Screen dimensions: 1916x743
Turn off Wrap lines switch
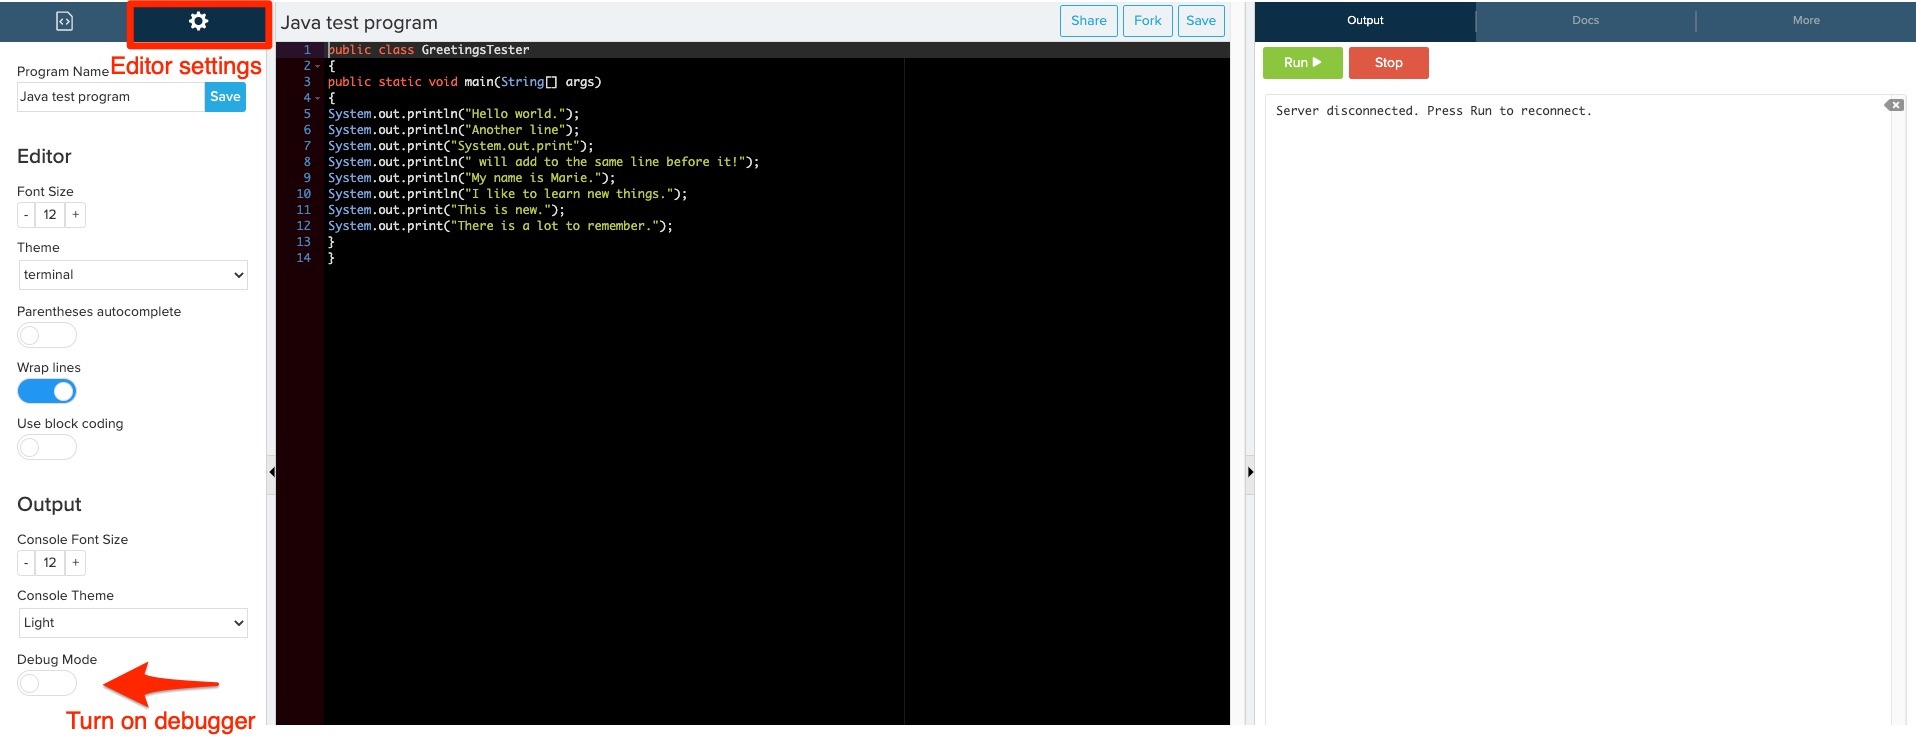[47, 391]
